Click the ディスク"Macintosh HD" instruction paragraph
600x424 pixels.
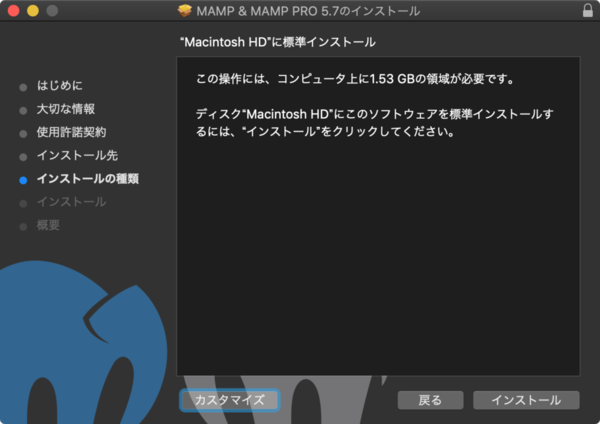(x=375, y=123)
